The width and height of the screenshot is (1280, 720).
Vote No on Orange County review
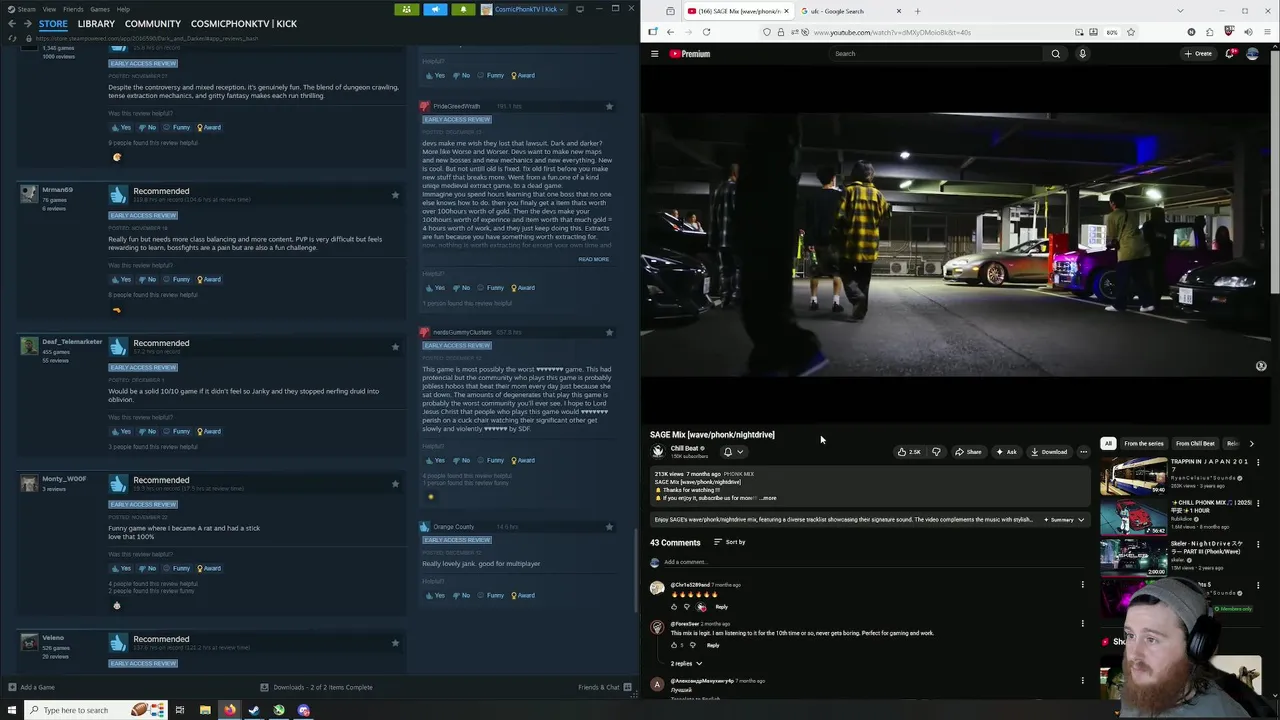(x=461, y=595)
